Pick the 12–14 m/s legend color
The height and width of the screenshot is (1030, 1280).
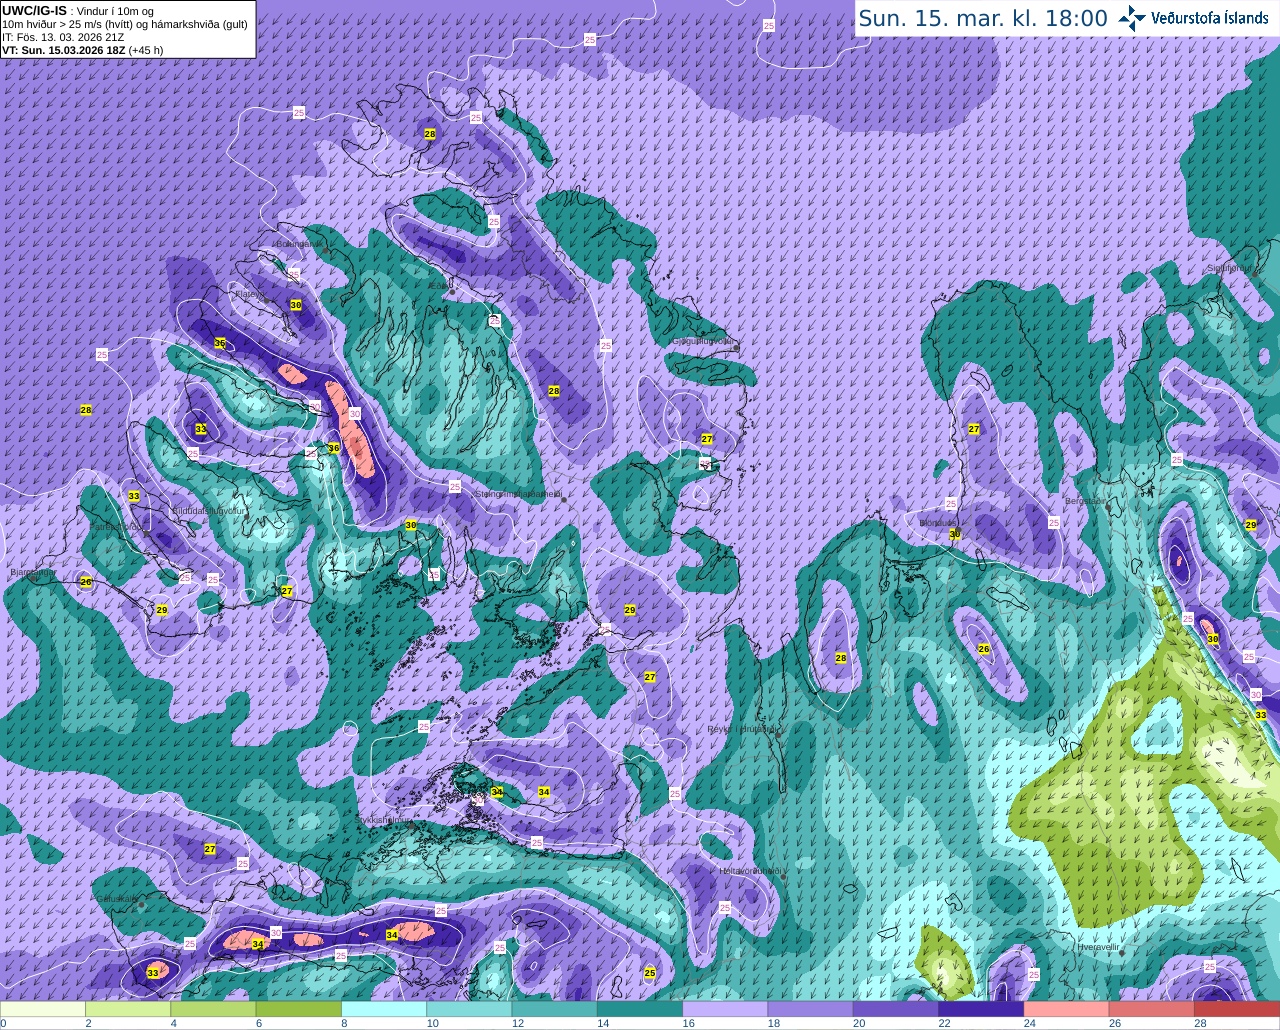coord(555,1009)
